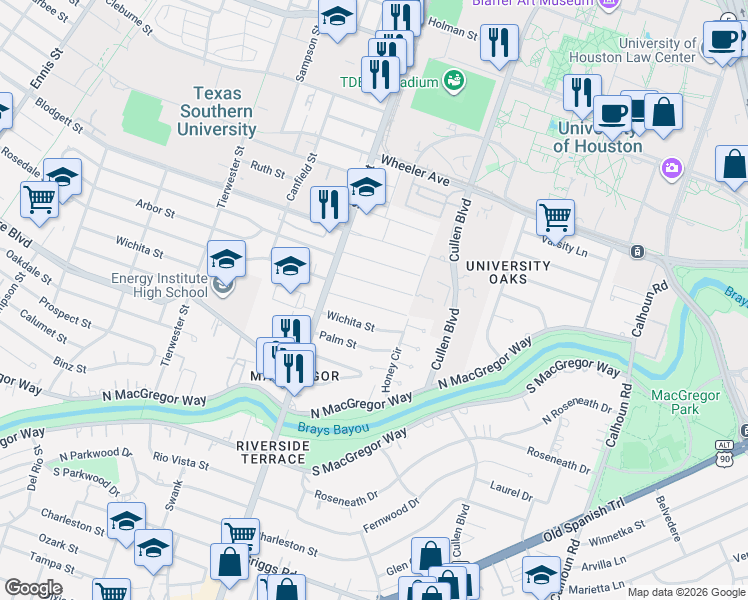
Task: Click the Varsity Ln street label
Action: coord(564,245)
